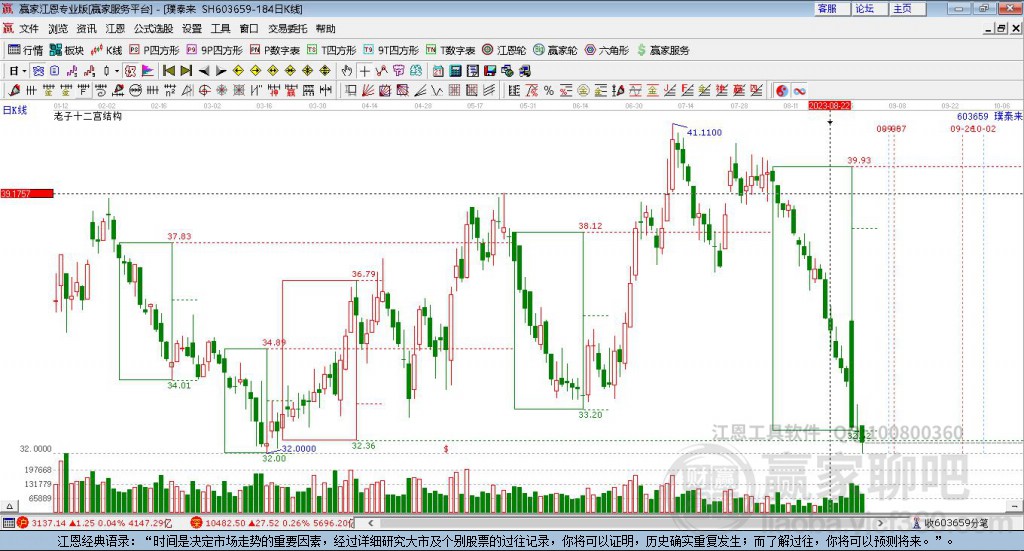Click 收603659分笔 in the status bar
The image size is (1024, 551).
956,522
